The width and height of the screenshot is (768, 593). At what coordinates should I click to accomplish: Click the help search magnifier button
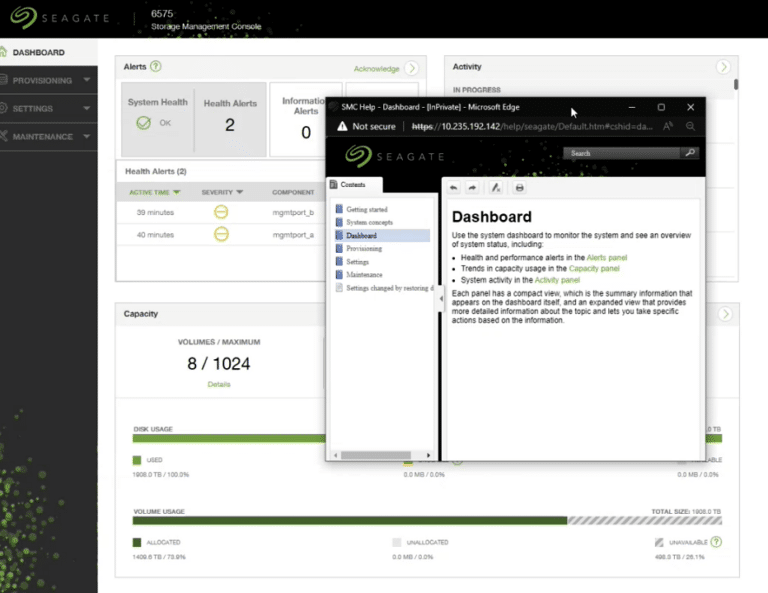click(690, 153)
